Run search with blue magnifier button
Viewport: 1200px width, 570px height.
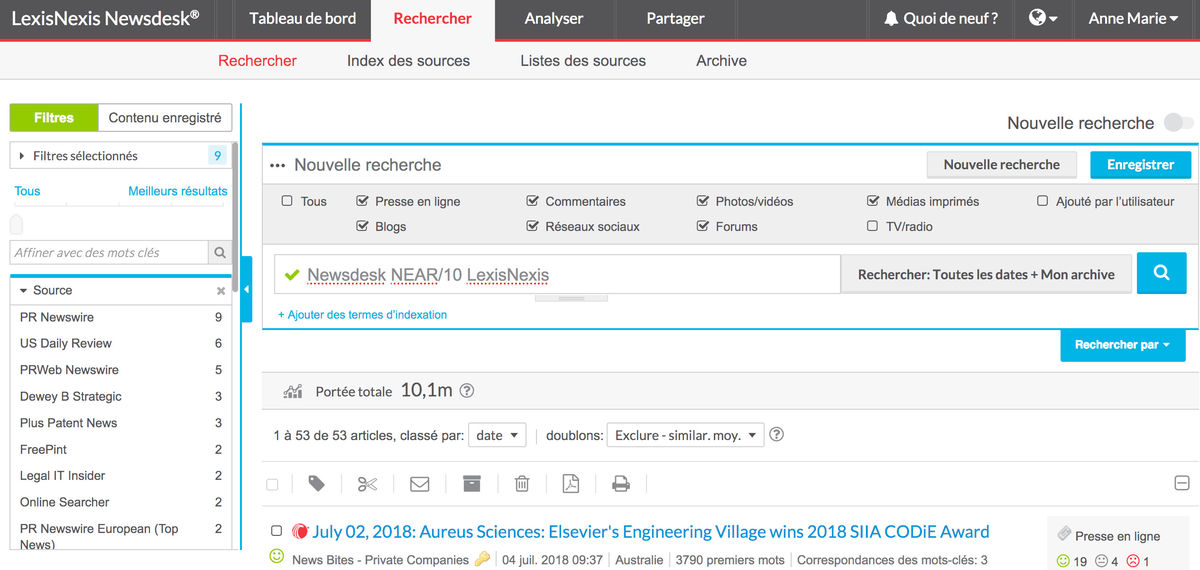pos(1161,273)
